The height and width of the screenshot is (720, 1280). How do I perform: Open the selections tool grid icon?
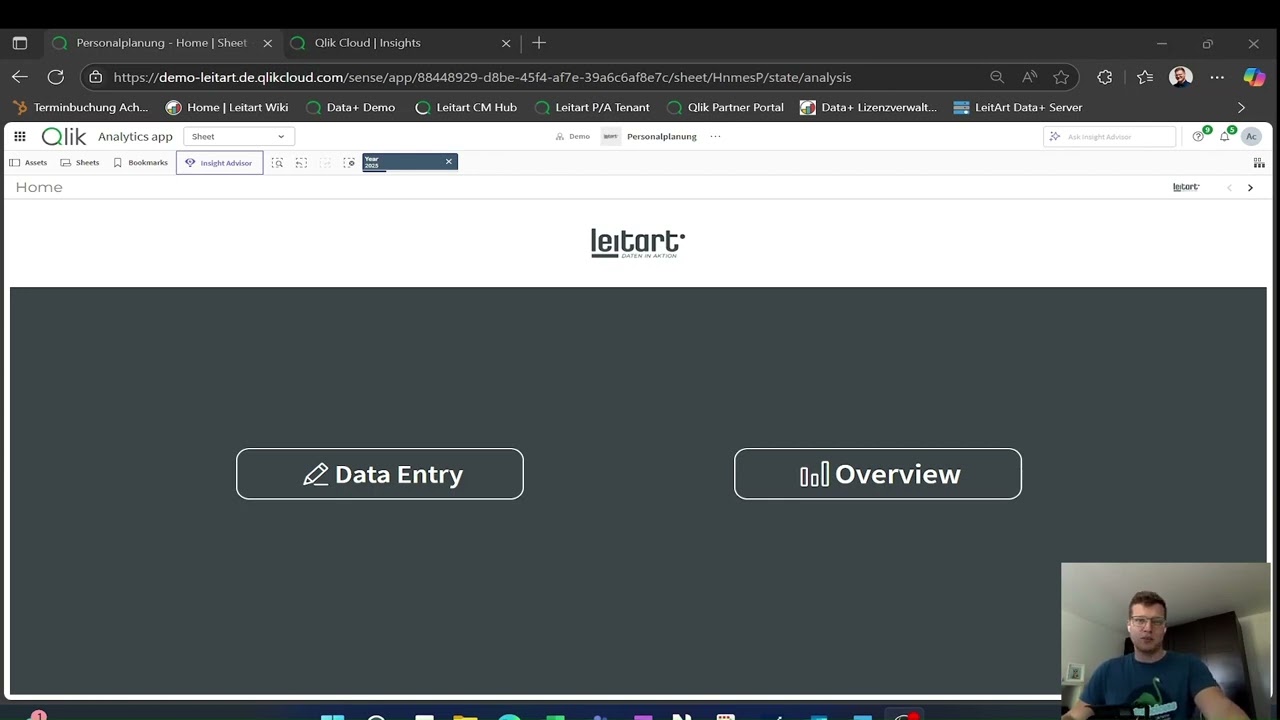coord(1259,163)
